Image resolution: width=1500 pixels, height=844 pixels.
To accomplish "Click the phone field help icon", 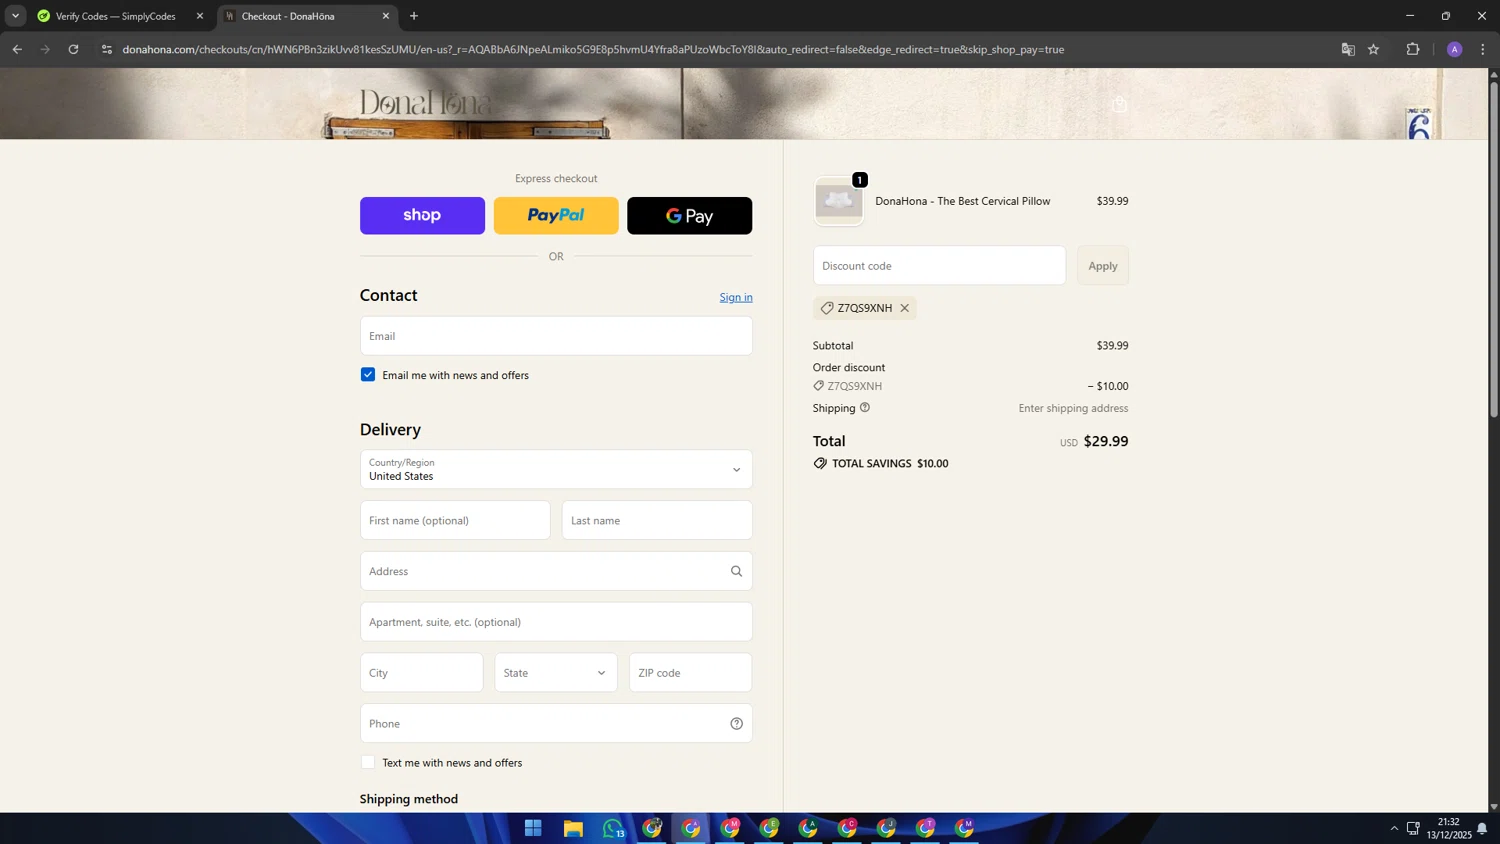I will pos(736,724).
